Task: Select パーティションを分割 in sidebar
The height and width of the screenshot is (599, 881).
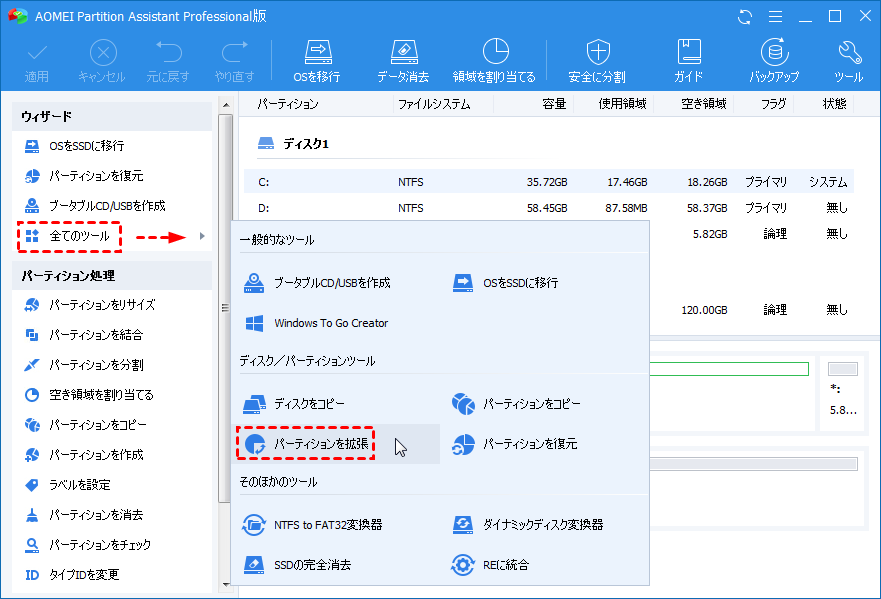Action: (84, 365)
